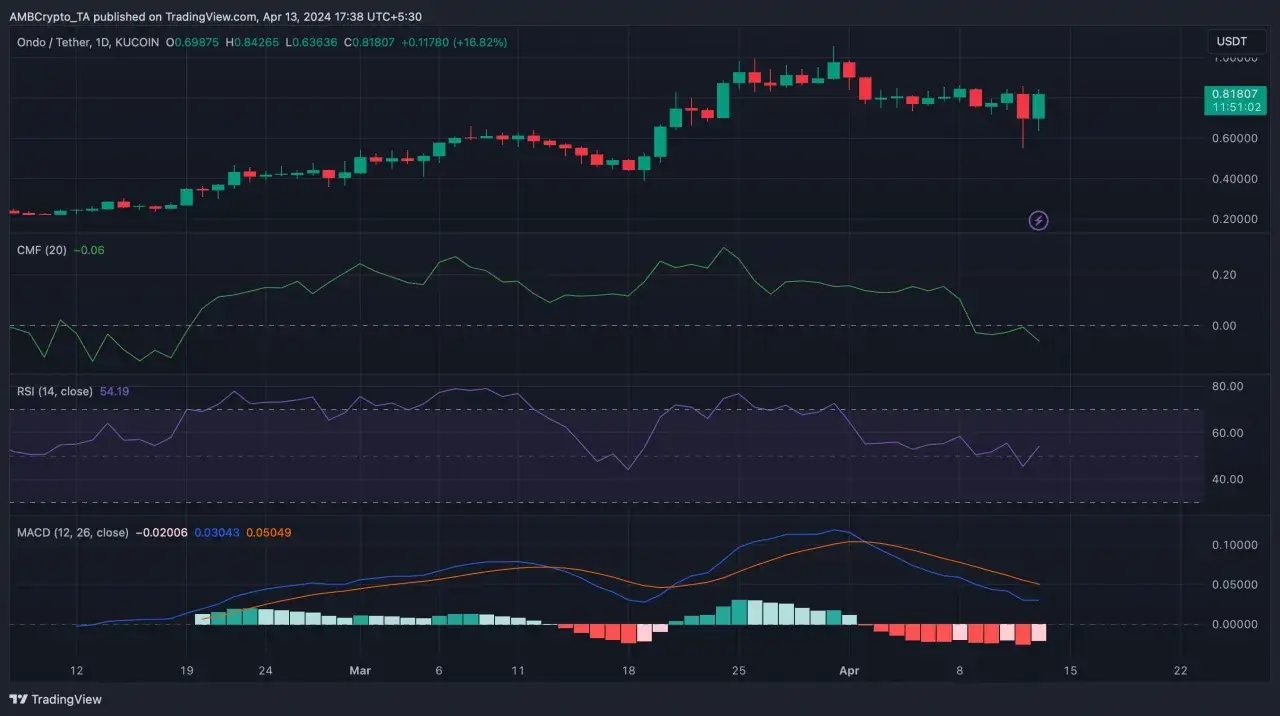Open the USDT currency selector

coord(1231,42)
